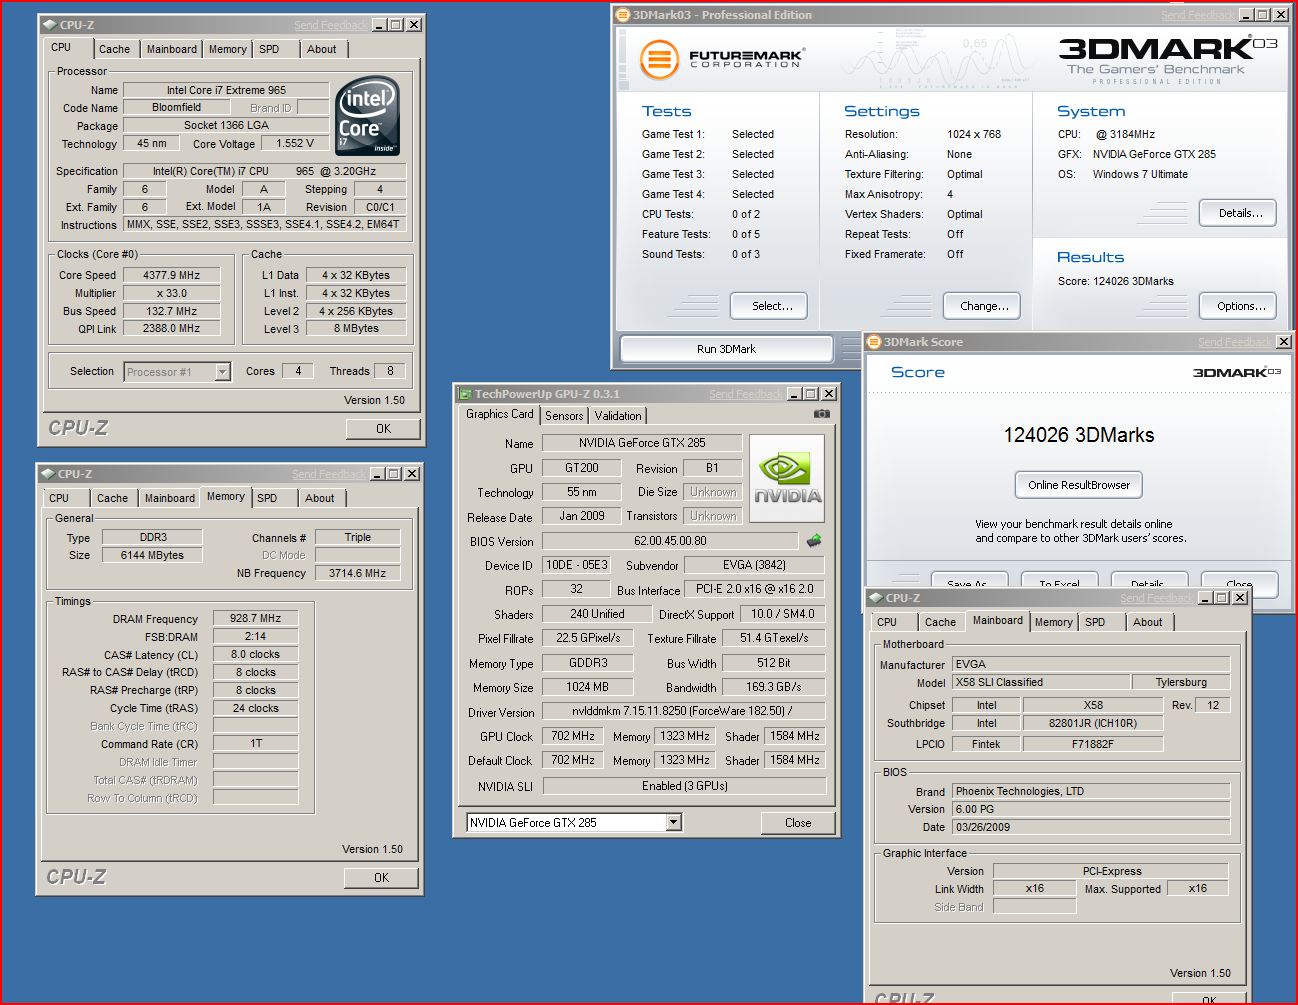The image size is (1298, 1005).
Task: Click the Run 3DMark button
Action: coord(726,349)
